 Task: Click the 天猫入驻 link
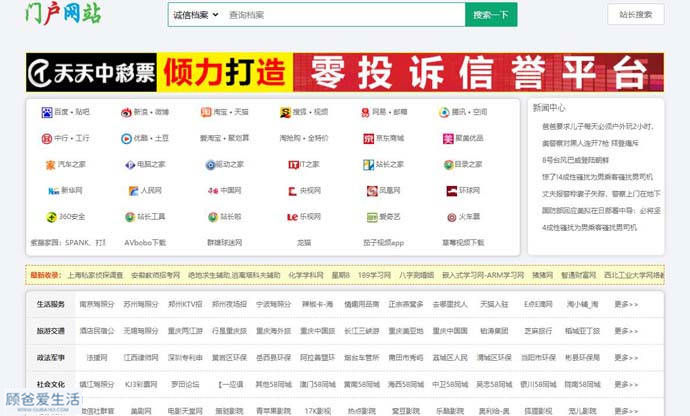(x=494, y=304)
